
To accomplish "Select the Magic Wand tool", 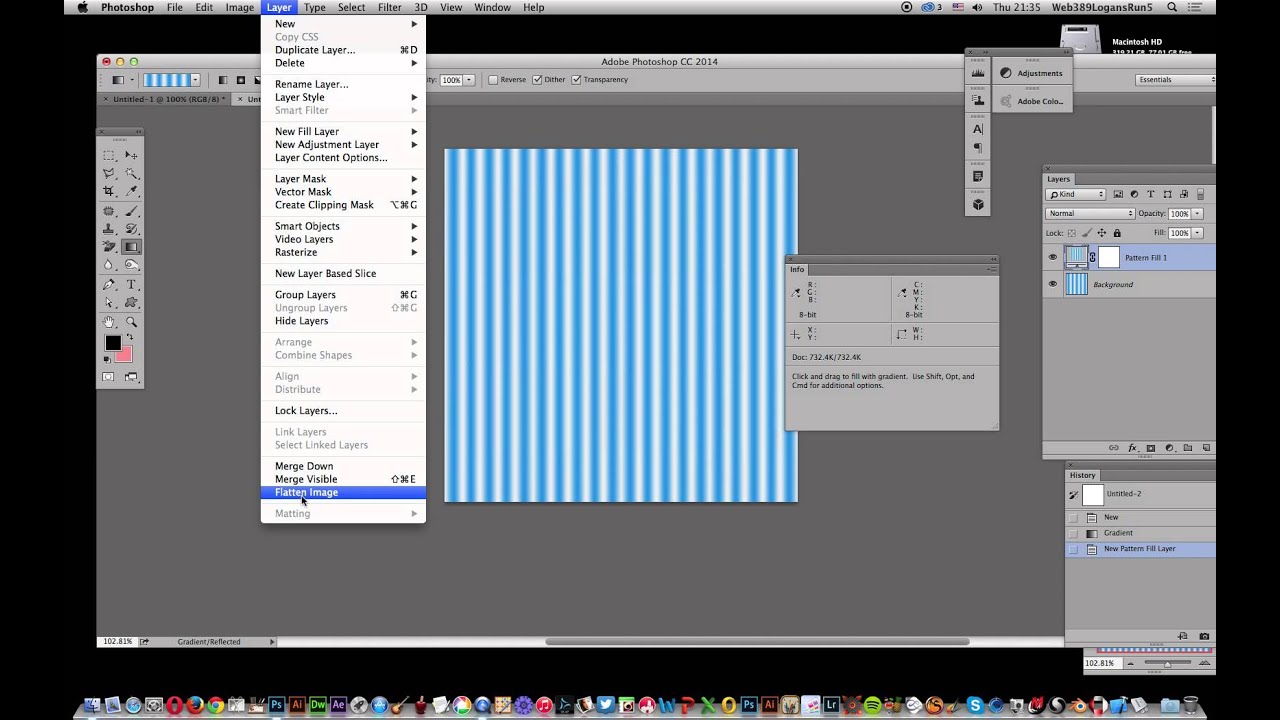I will 131,173.
